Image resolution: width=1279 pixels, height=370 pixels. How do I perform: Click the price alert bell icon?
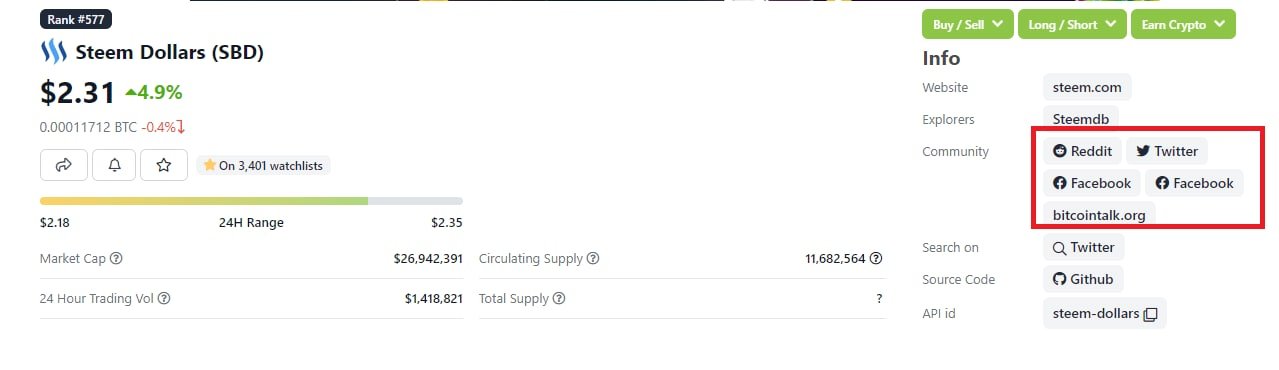[114, 165]
